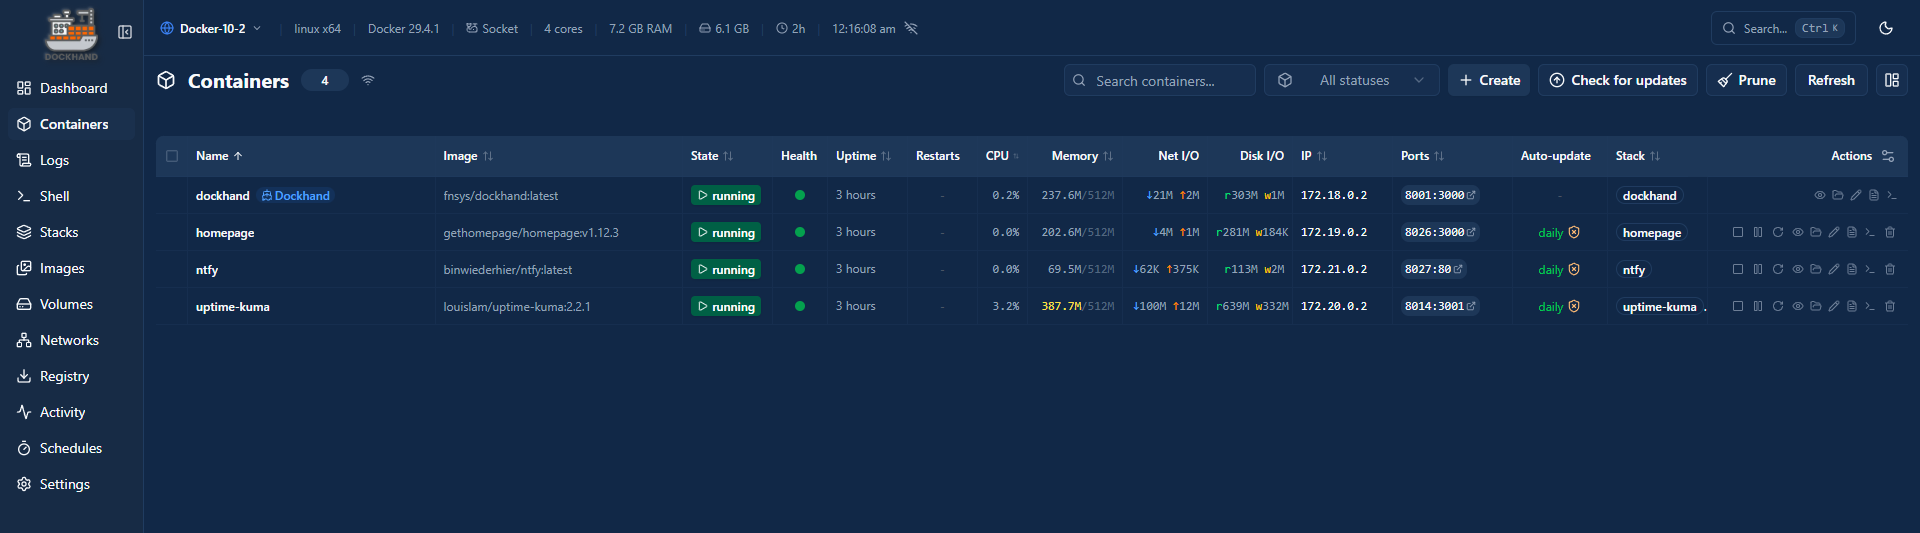Screen dimensions: 1920x533
Task: Open global Search Ctrl K box
Action: click(x=1783, y=28)
